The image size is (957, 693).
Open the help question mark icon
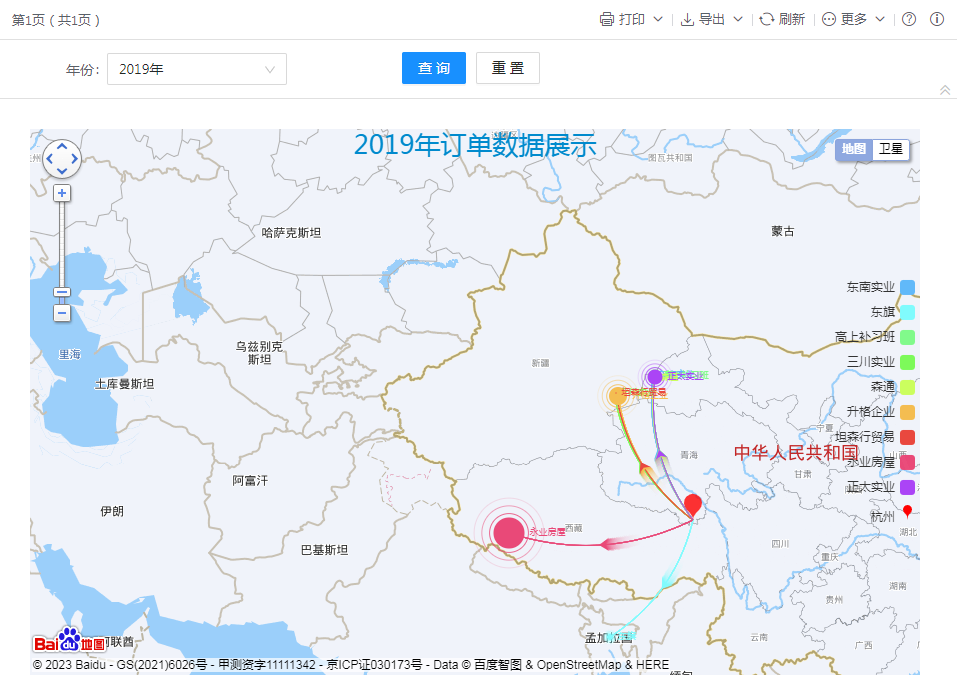click(x=909, y=19)
